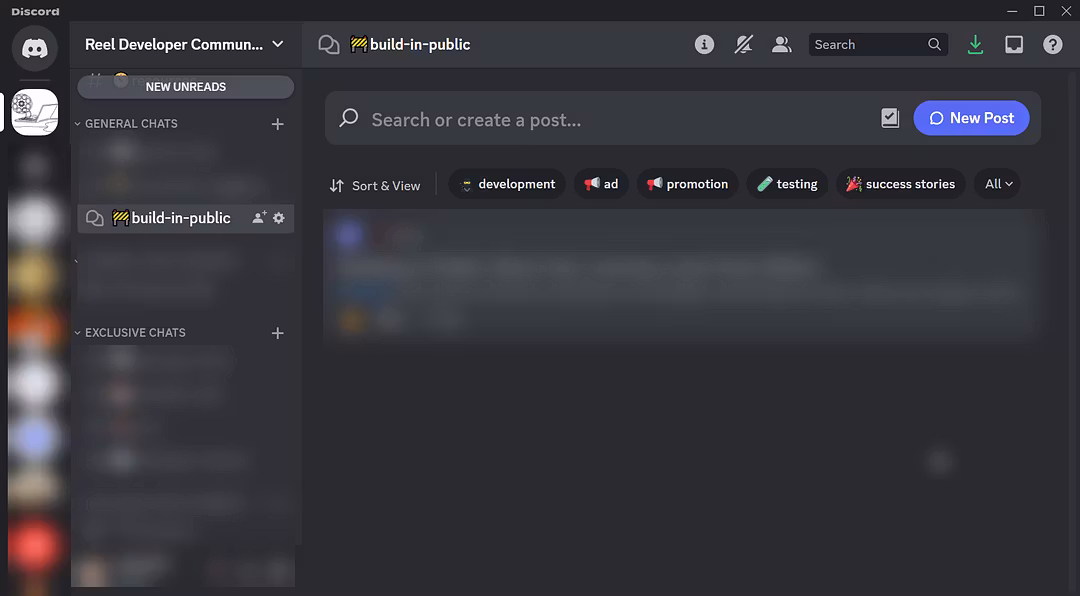
Task: Select the Reel Developer Community server icon
Action: coord(35,112)
